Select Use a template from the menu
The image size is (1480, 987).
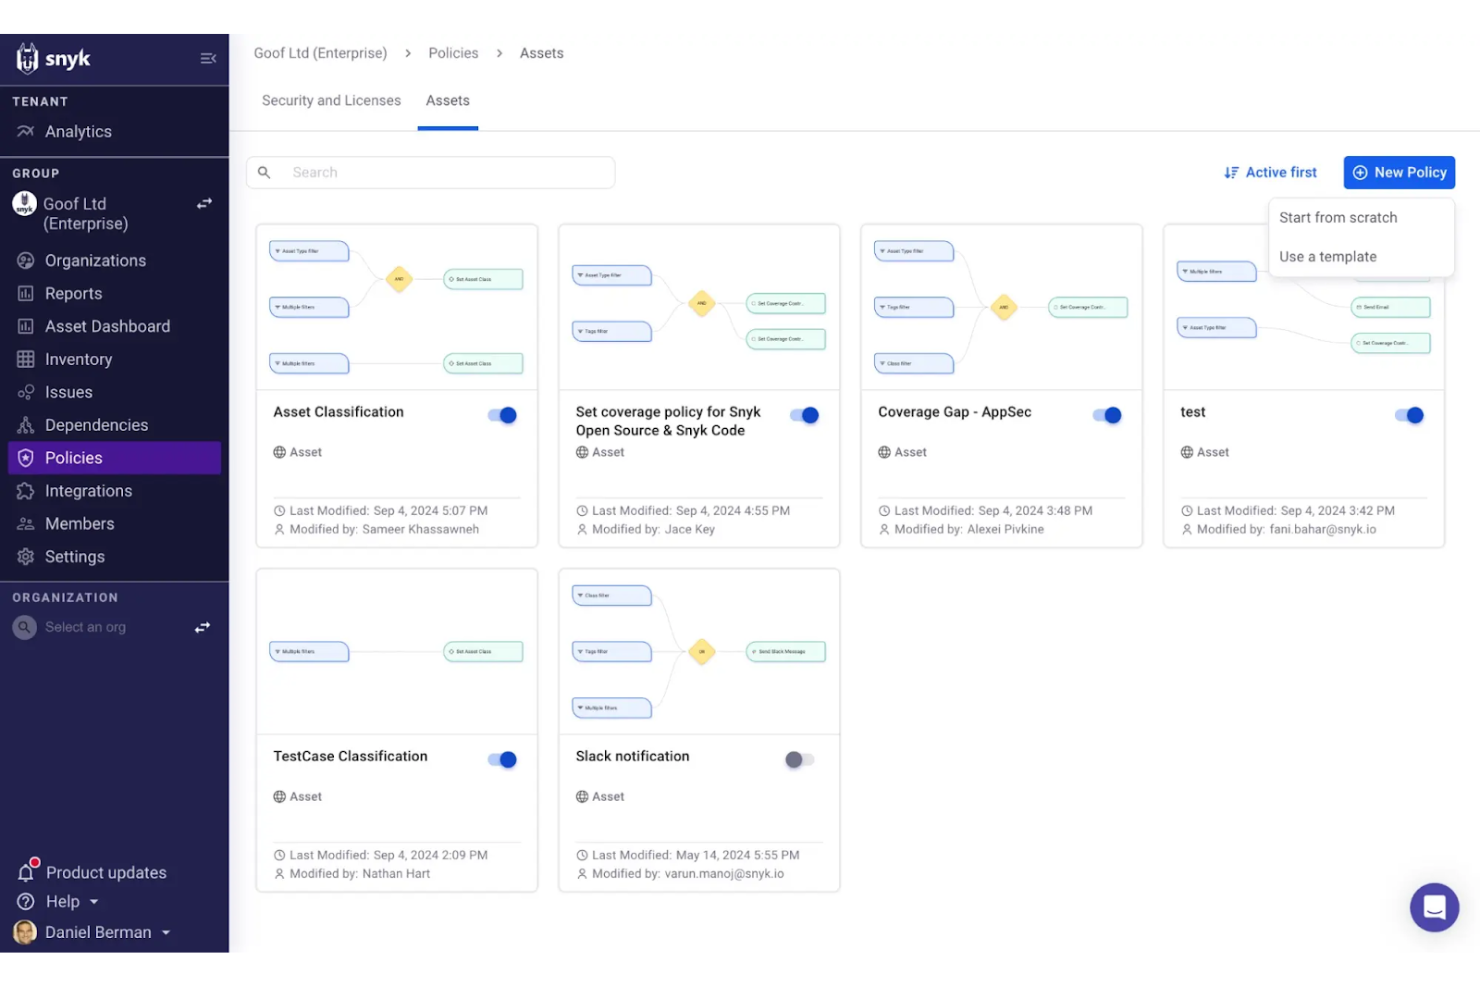click(1328, 256)
